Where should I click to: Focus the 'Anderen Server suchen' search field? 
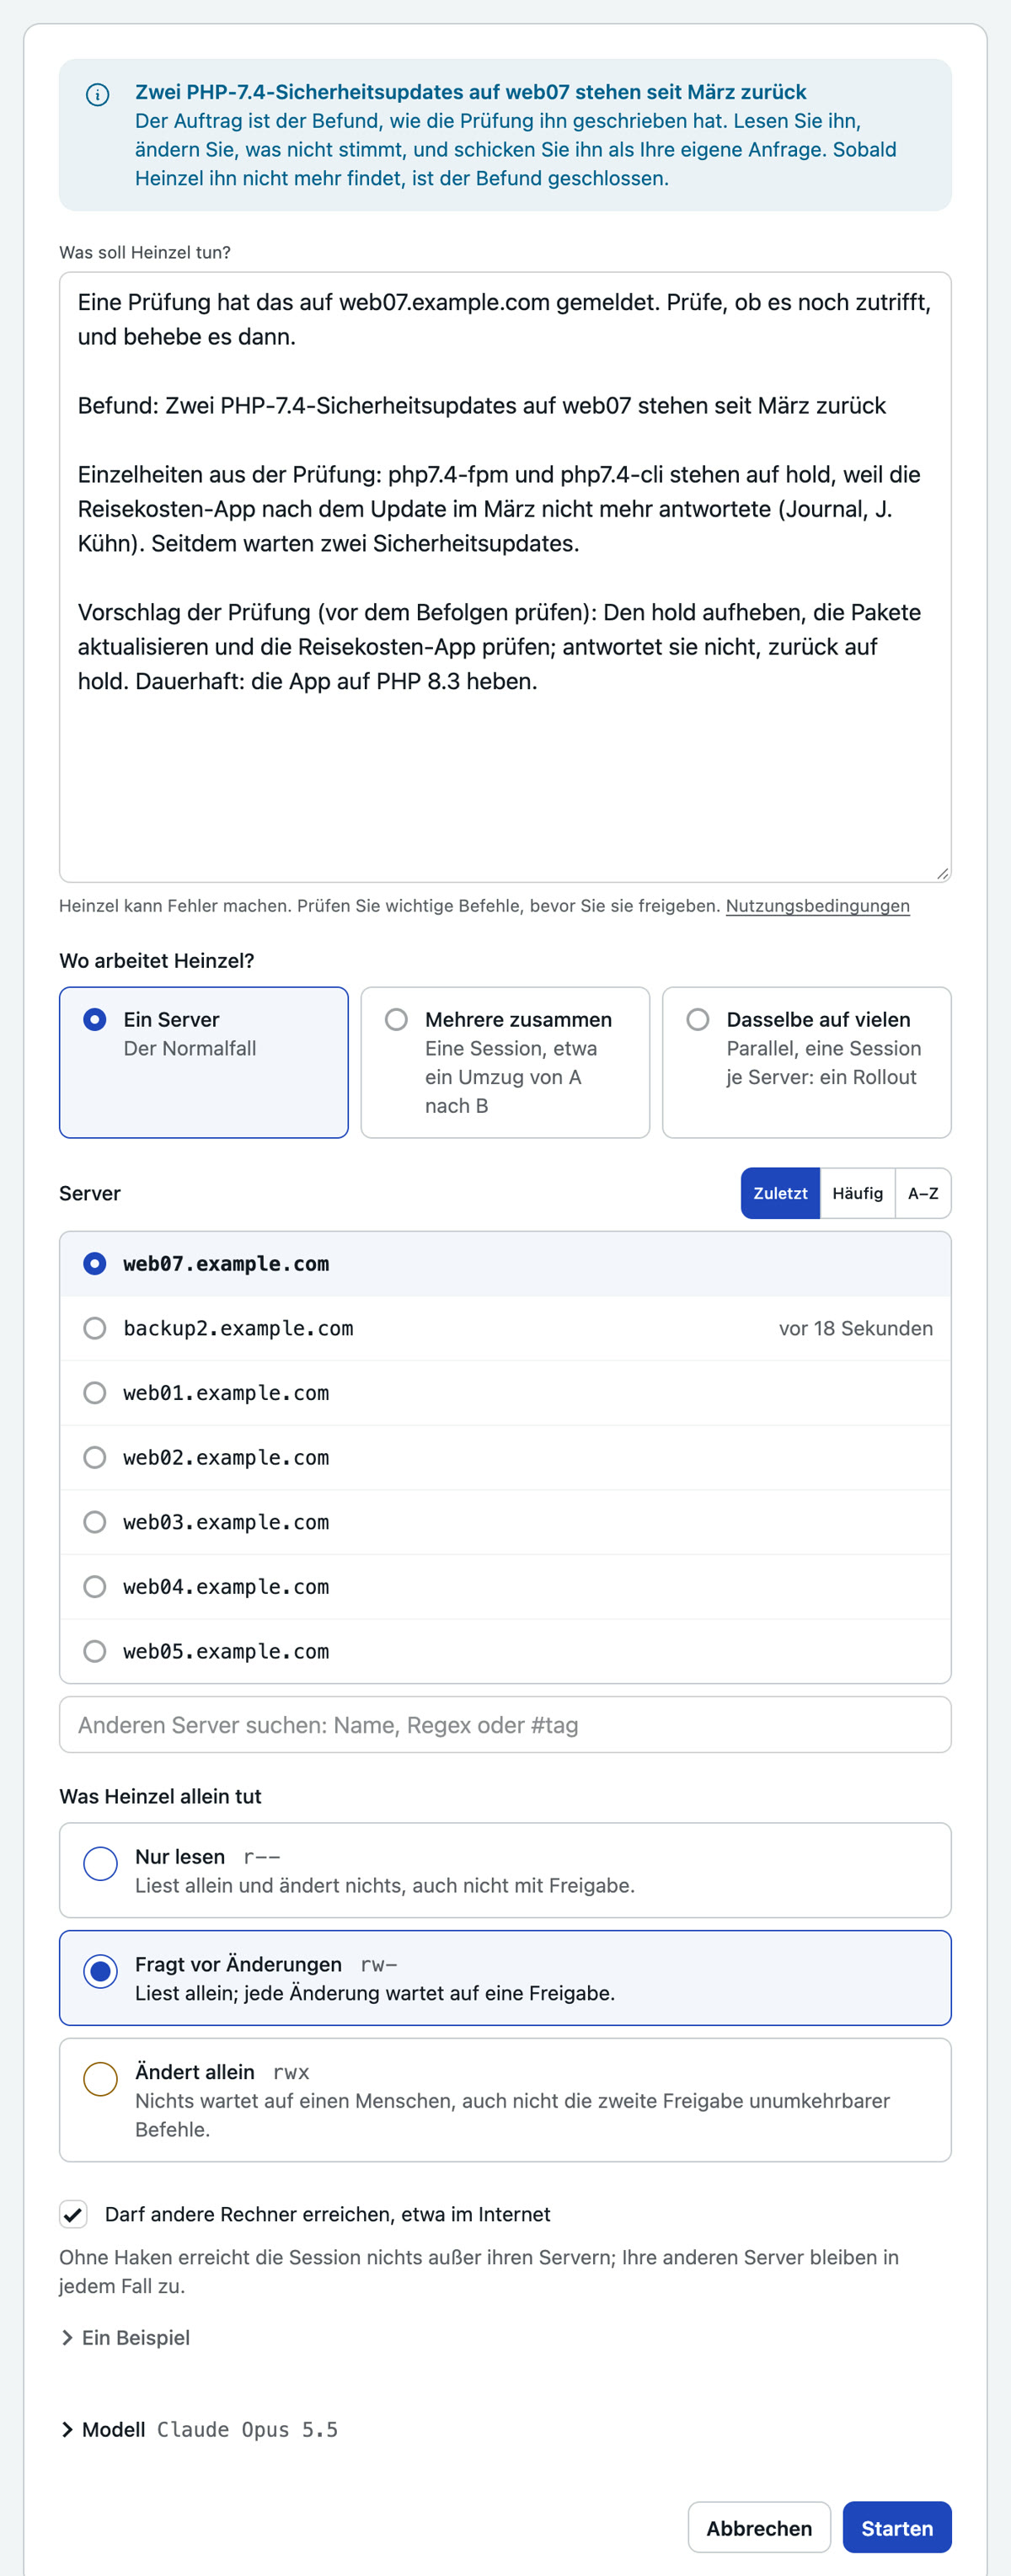[505, 1725]
